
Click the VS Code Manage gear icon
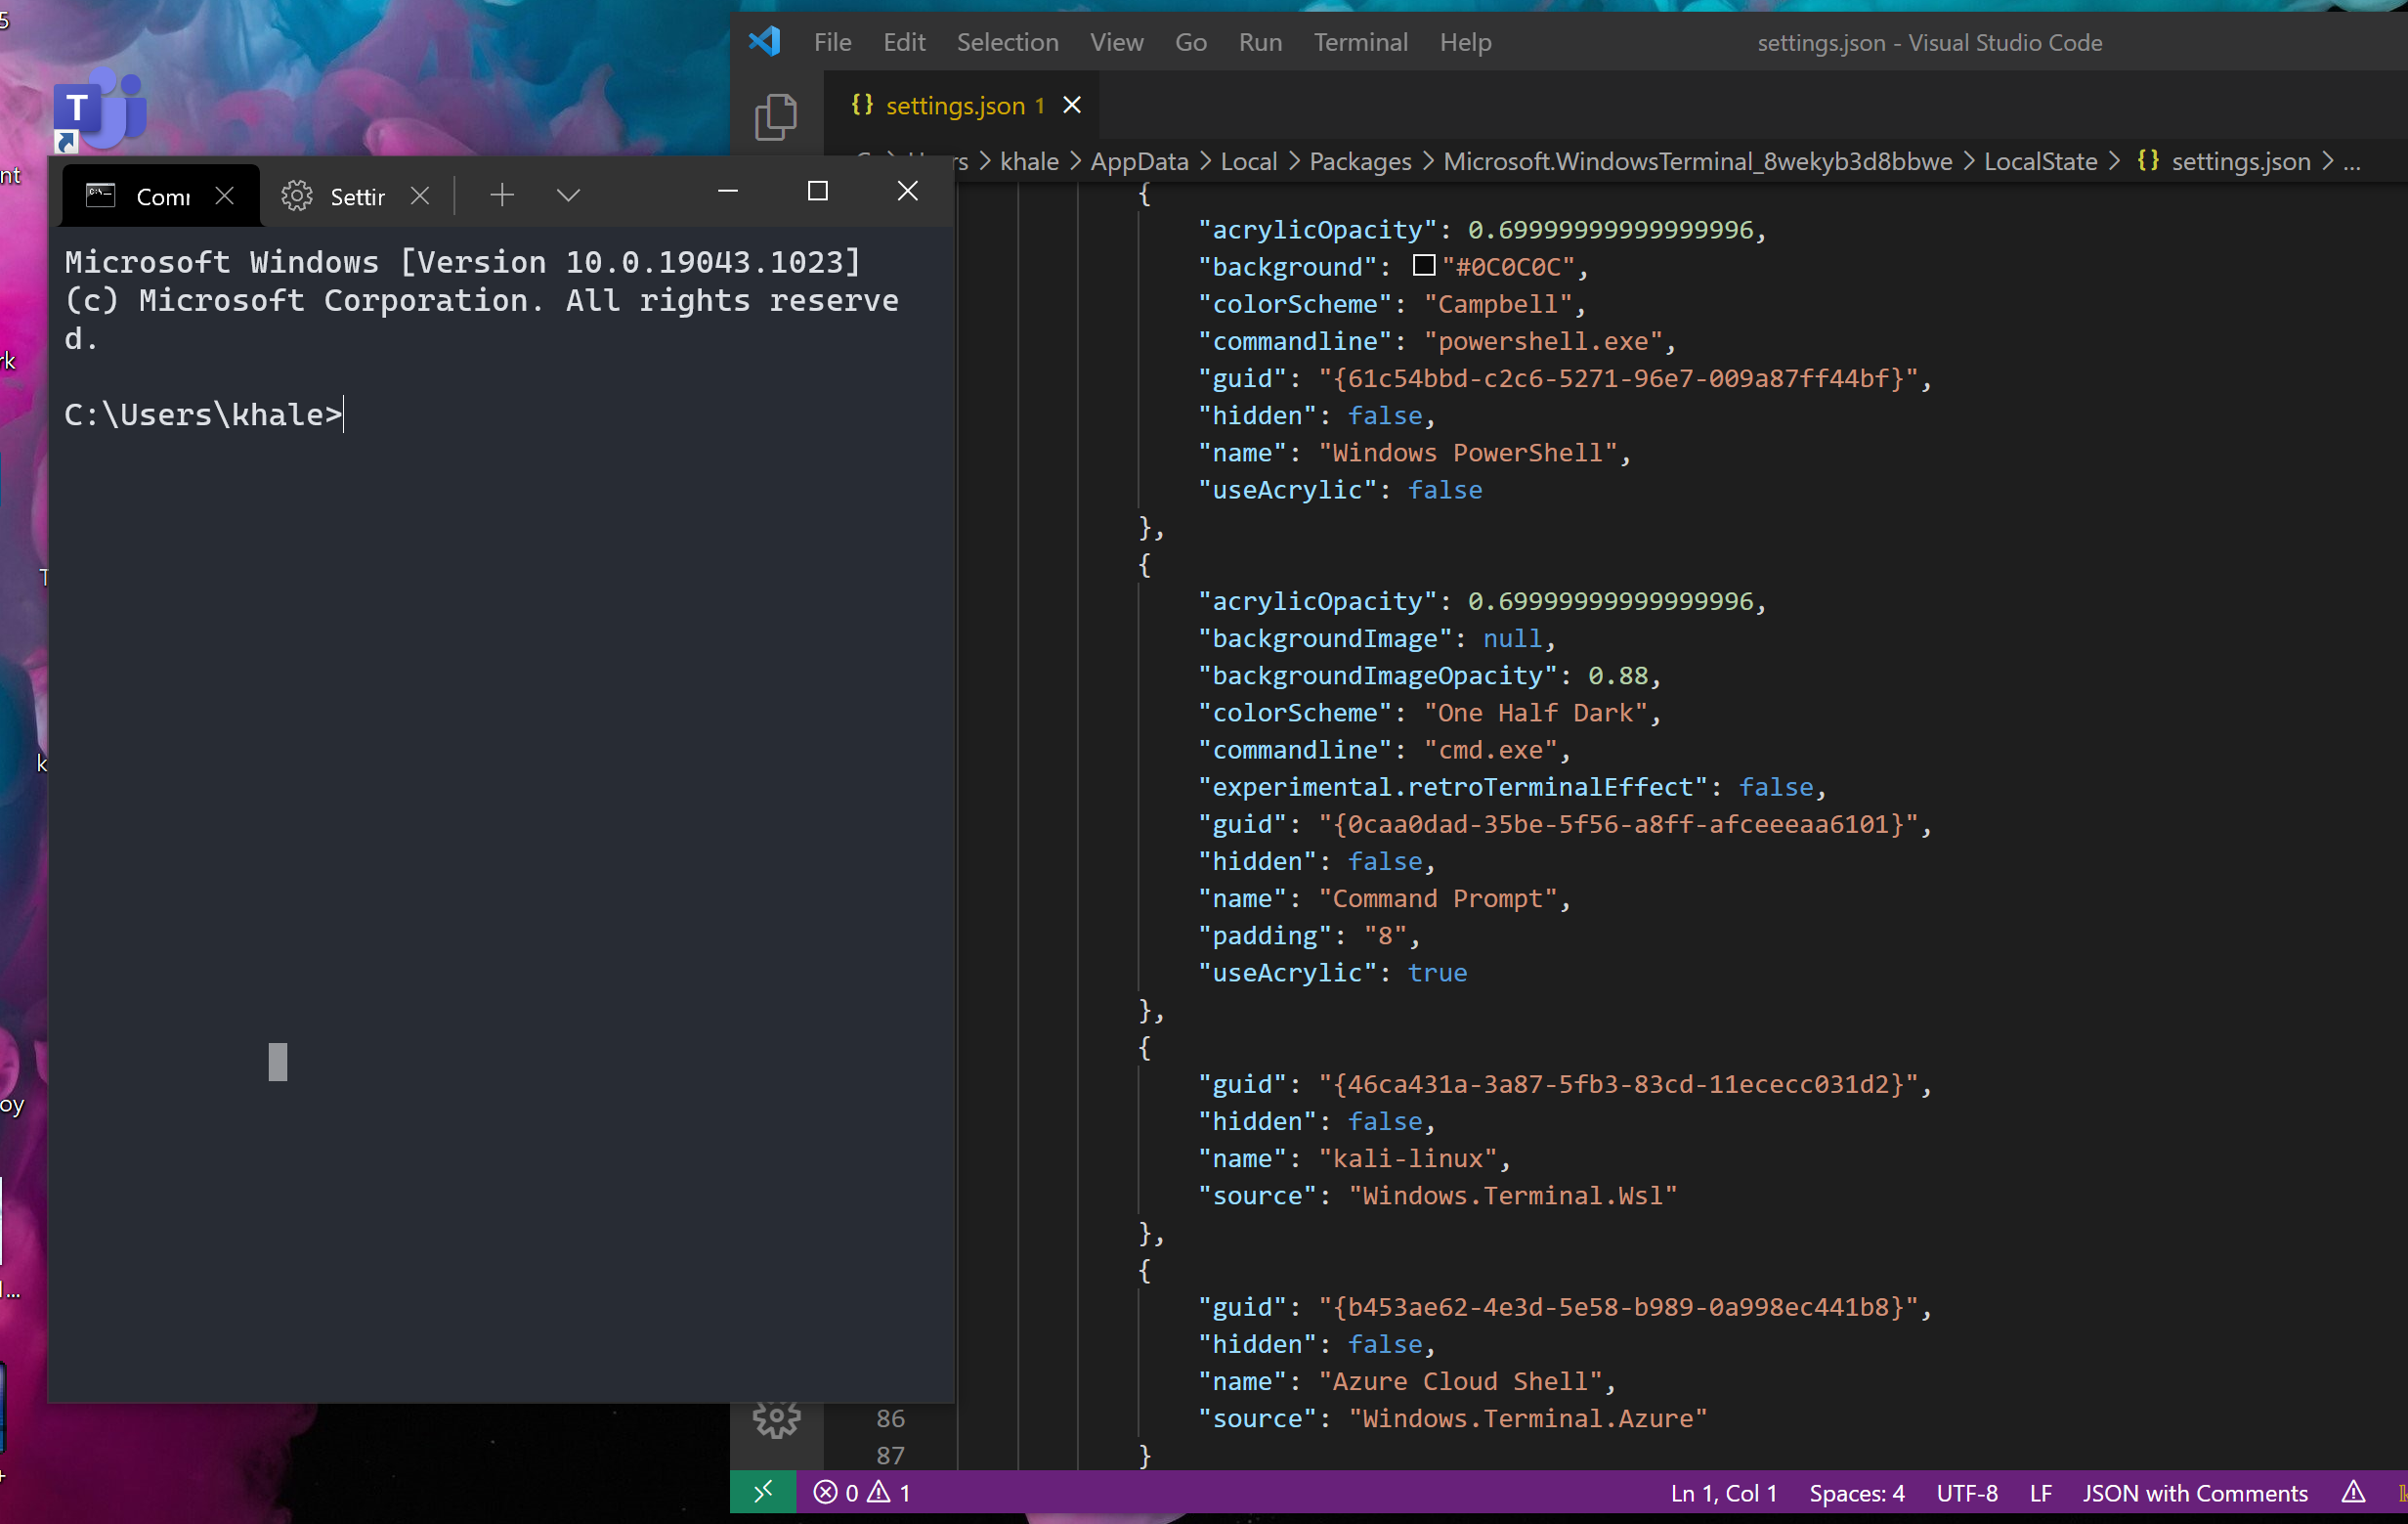[776, 1419]
